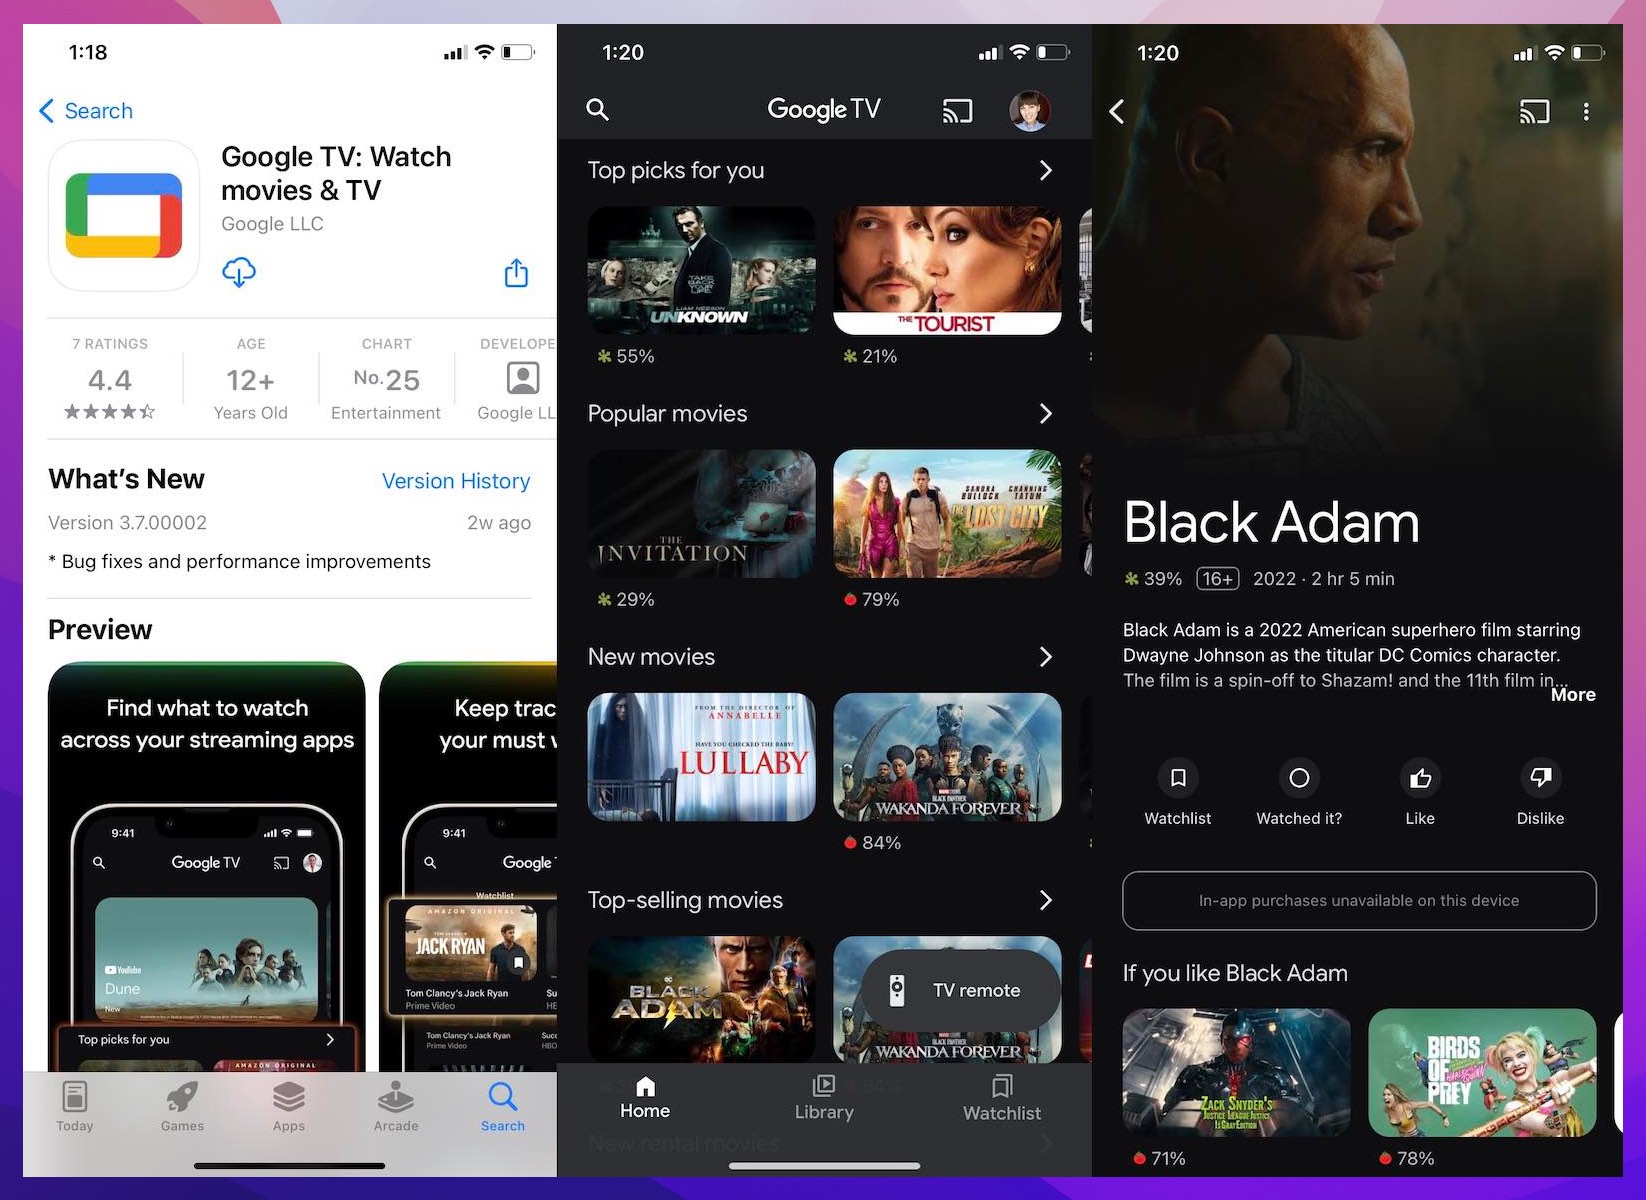Screen dimensions: 1646x1200
Task: View the 4.4 ratings section
Action: tap(110, 380)
